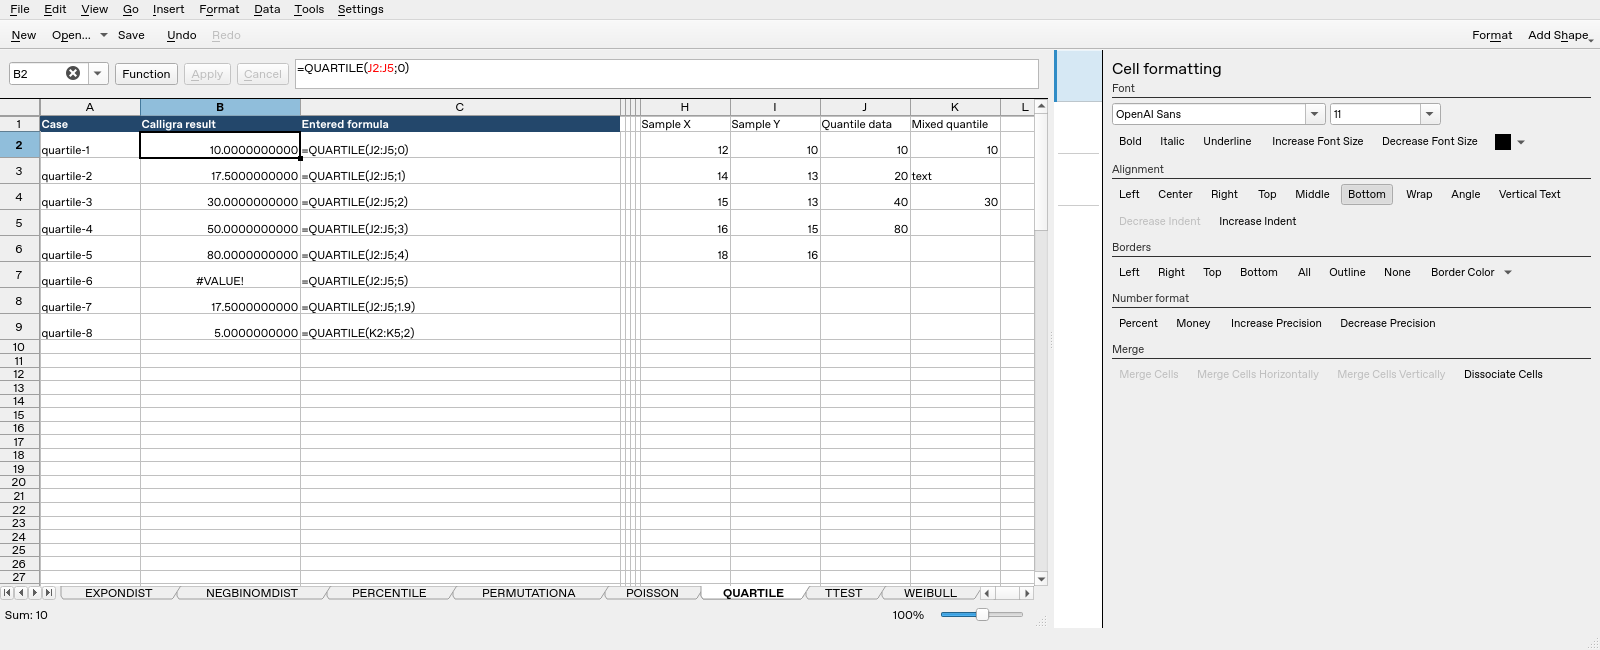Click Increase Font Size

click(1317, 142)
